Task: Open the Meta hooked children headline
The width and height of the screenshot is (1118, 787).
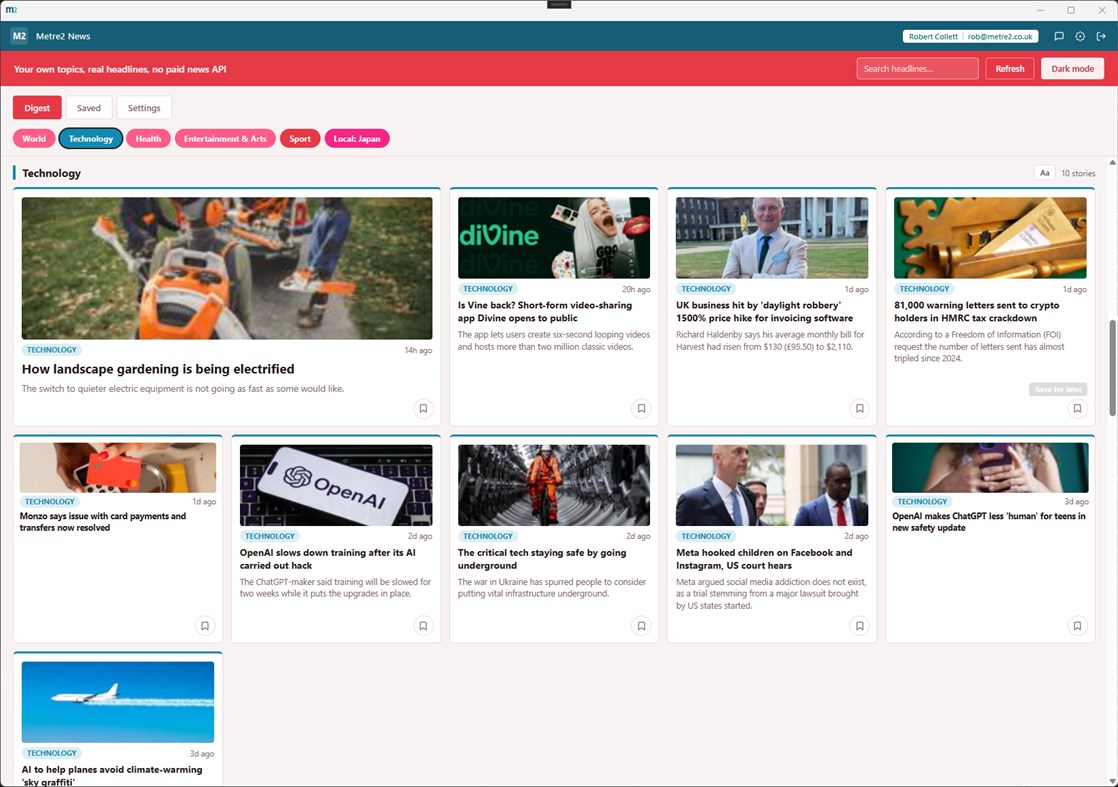Action: (x=764, y=559)
